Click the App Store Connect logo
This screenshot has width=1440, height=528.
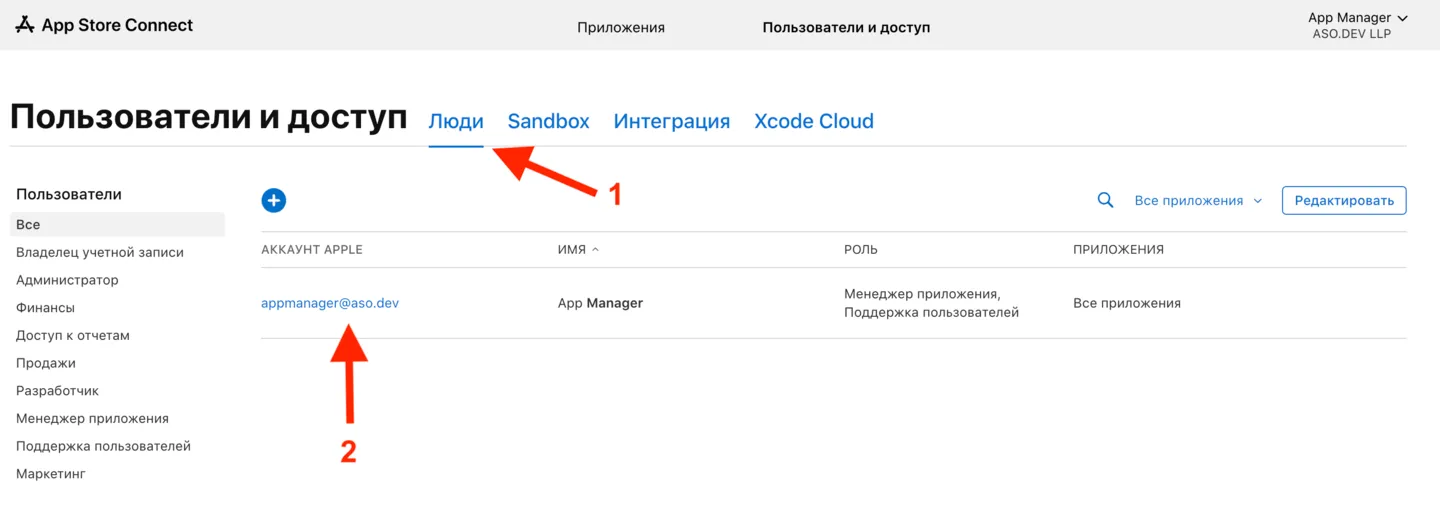[x=104, y=25]
